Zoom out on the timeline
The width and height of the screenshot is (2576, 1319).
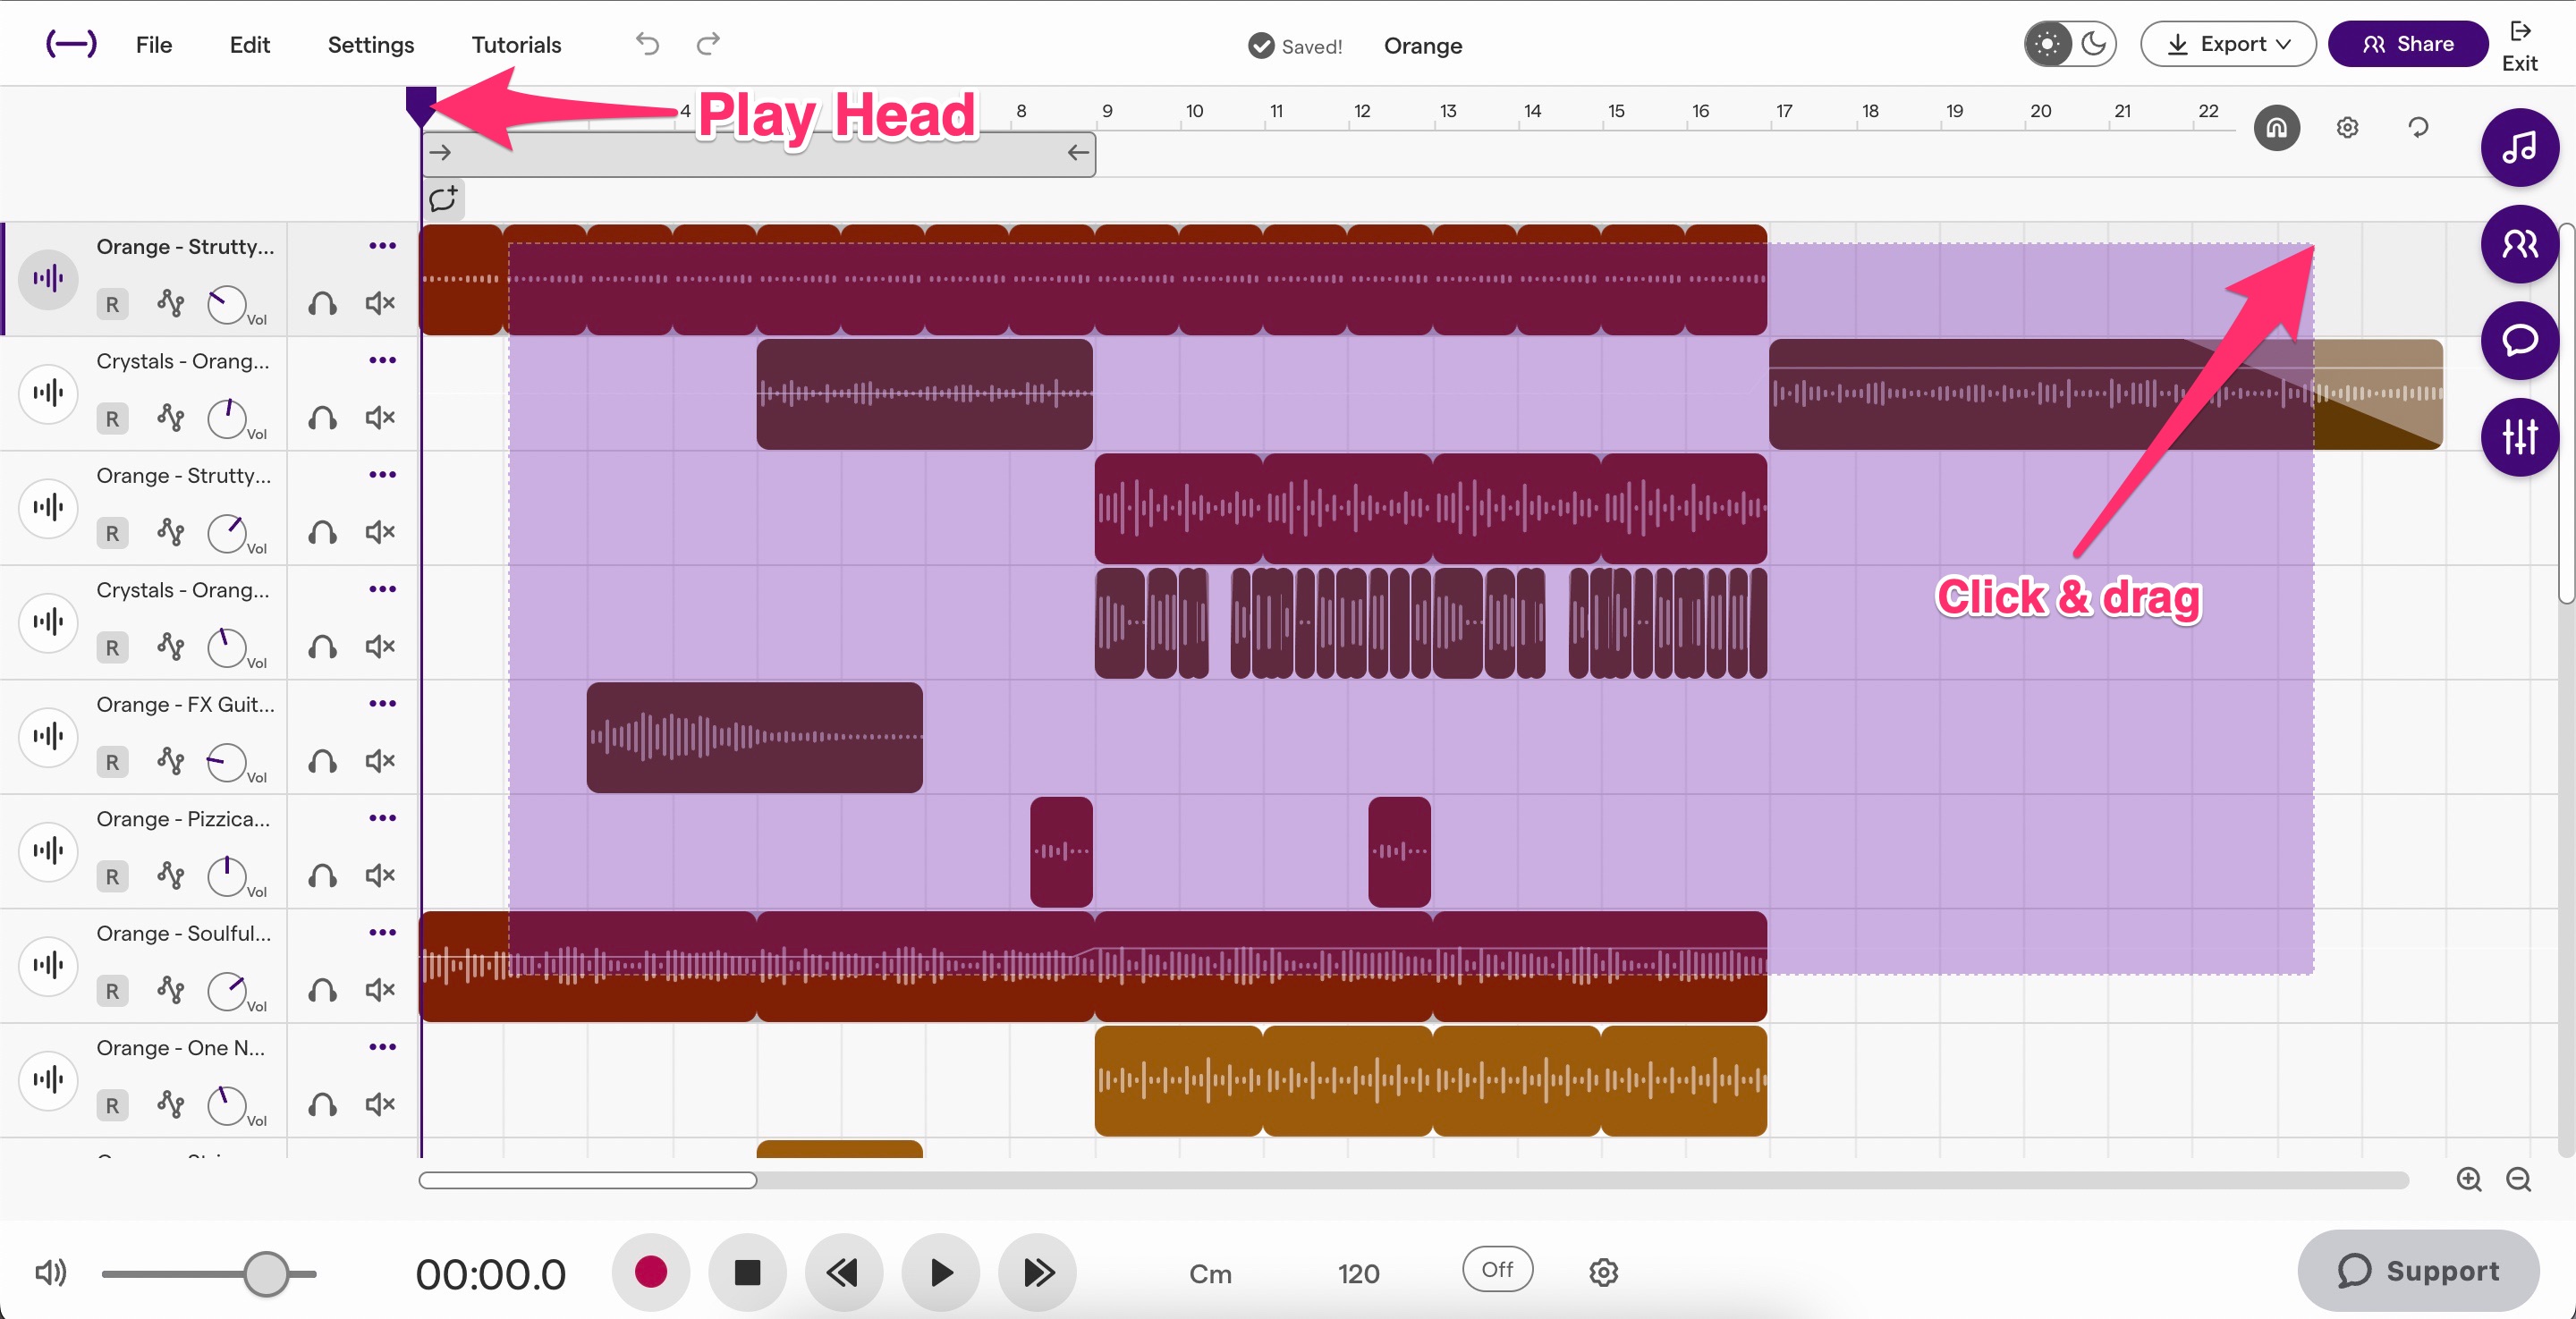[x=2518, y=1179]
